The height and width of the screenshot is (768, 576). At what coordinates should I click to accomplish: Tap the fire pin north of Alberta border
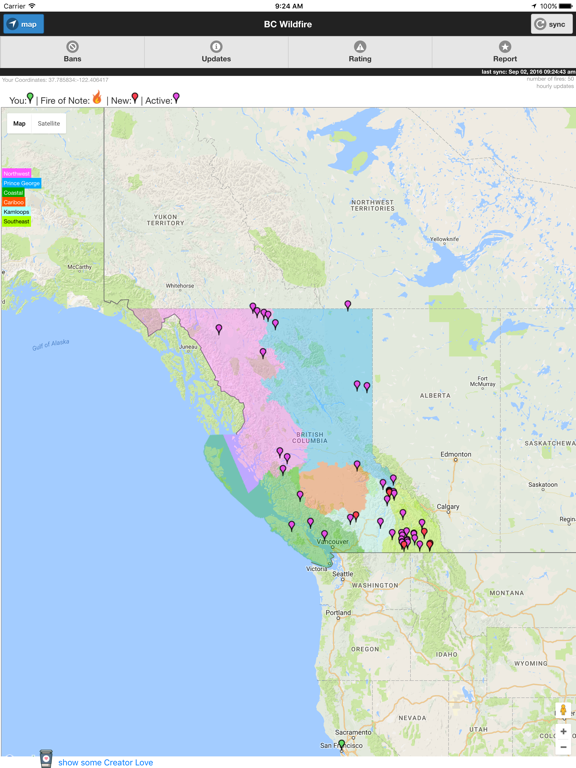[x=348, y=306]
